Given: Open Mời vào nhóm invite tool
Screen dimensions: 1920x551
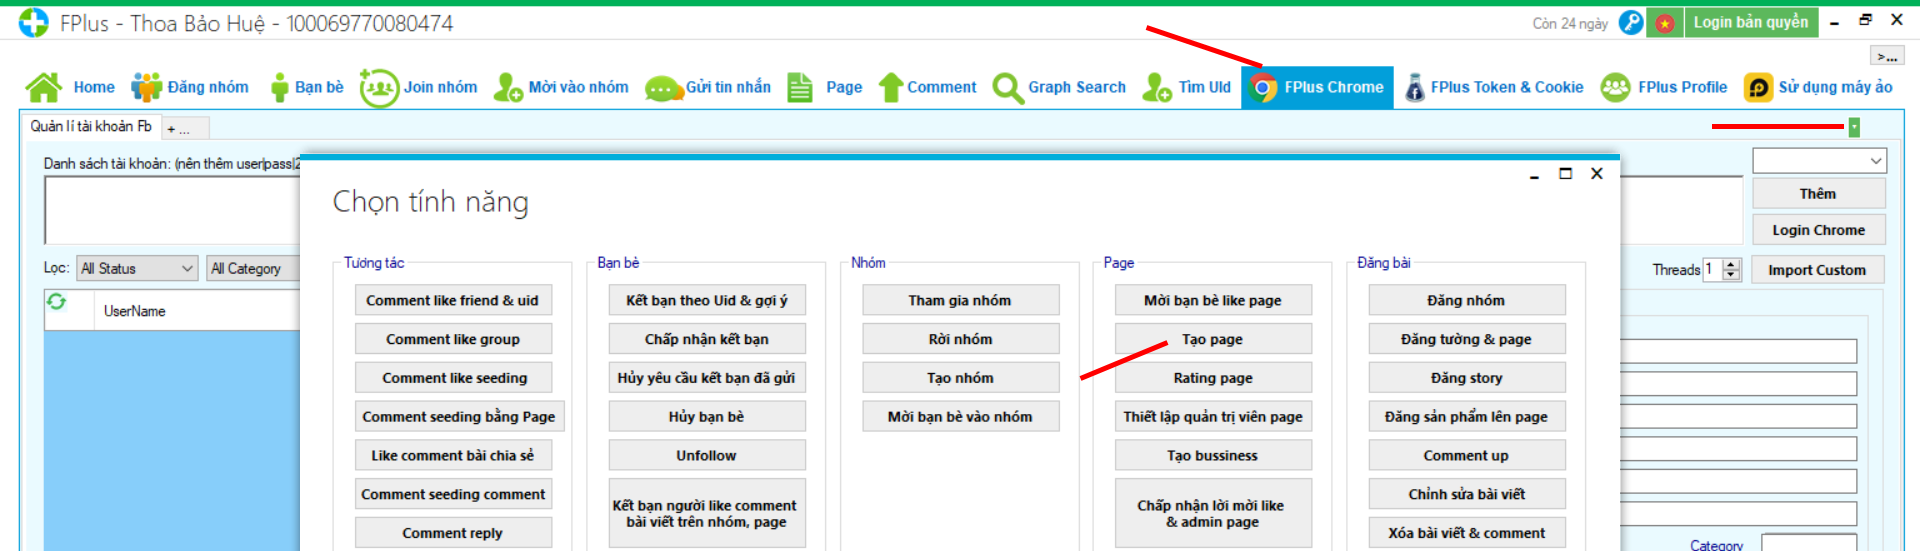Looking at the screenshot, I should click(561, 88).
